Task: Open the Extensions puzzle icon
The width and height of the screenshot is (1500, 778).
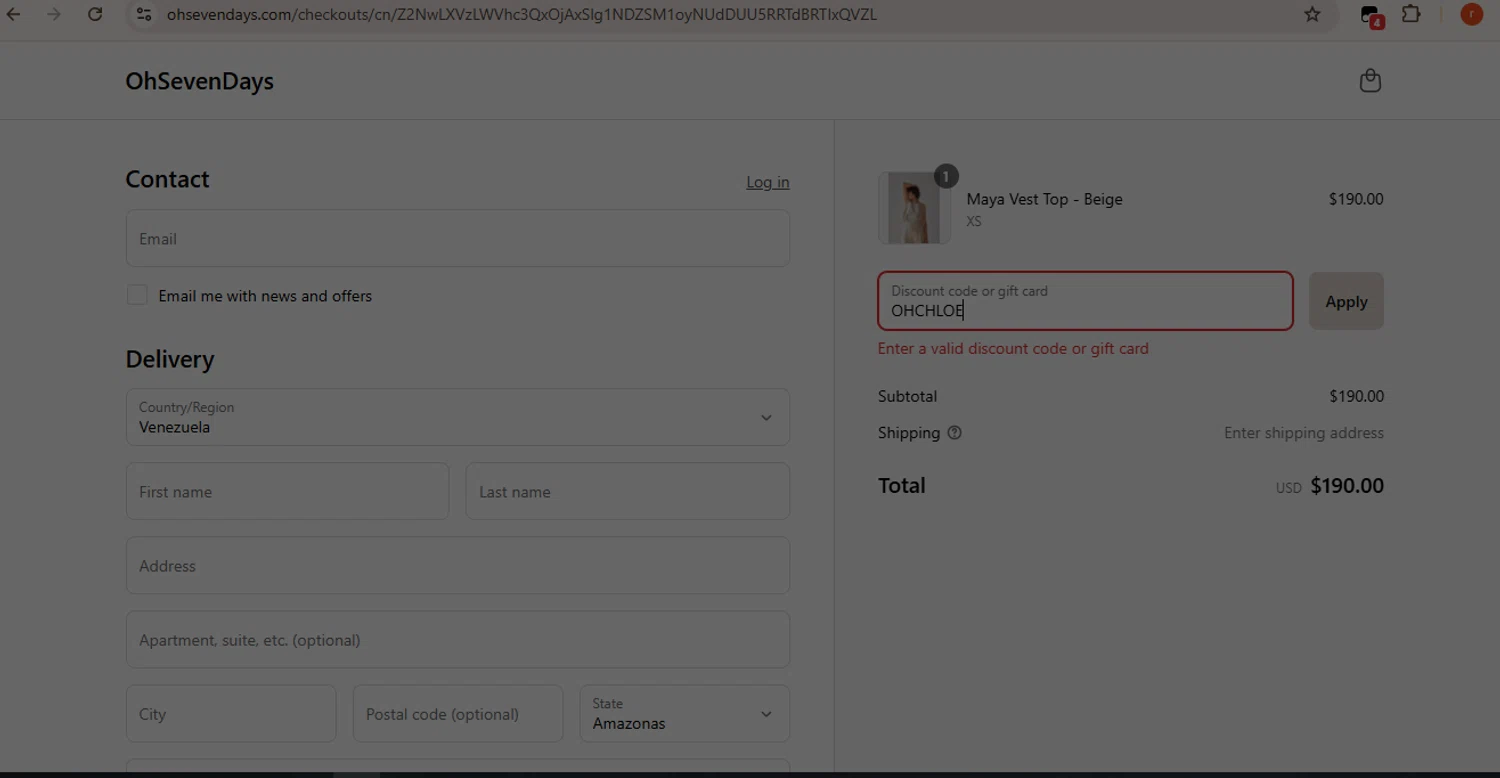Action: [1411, 14]
